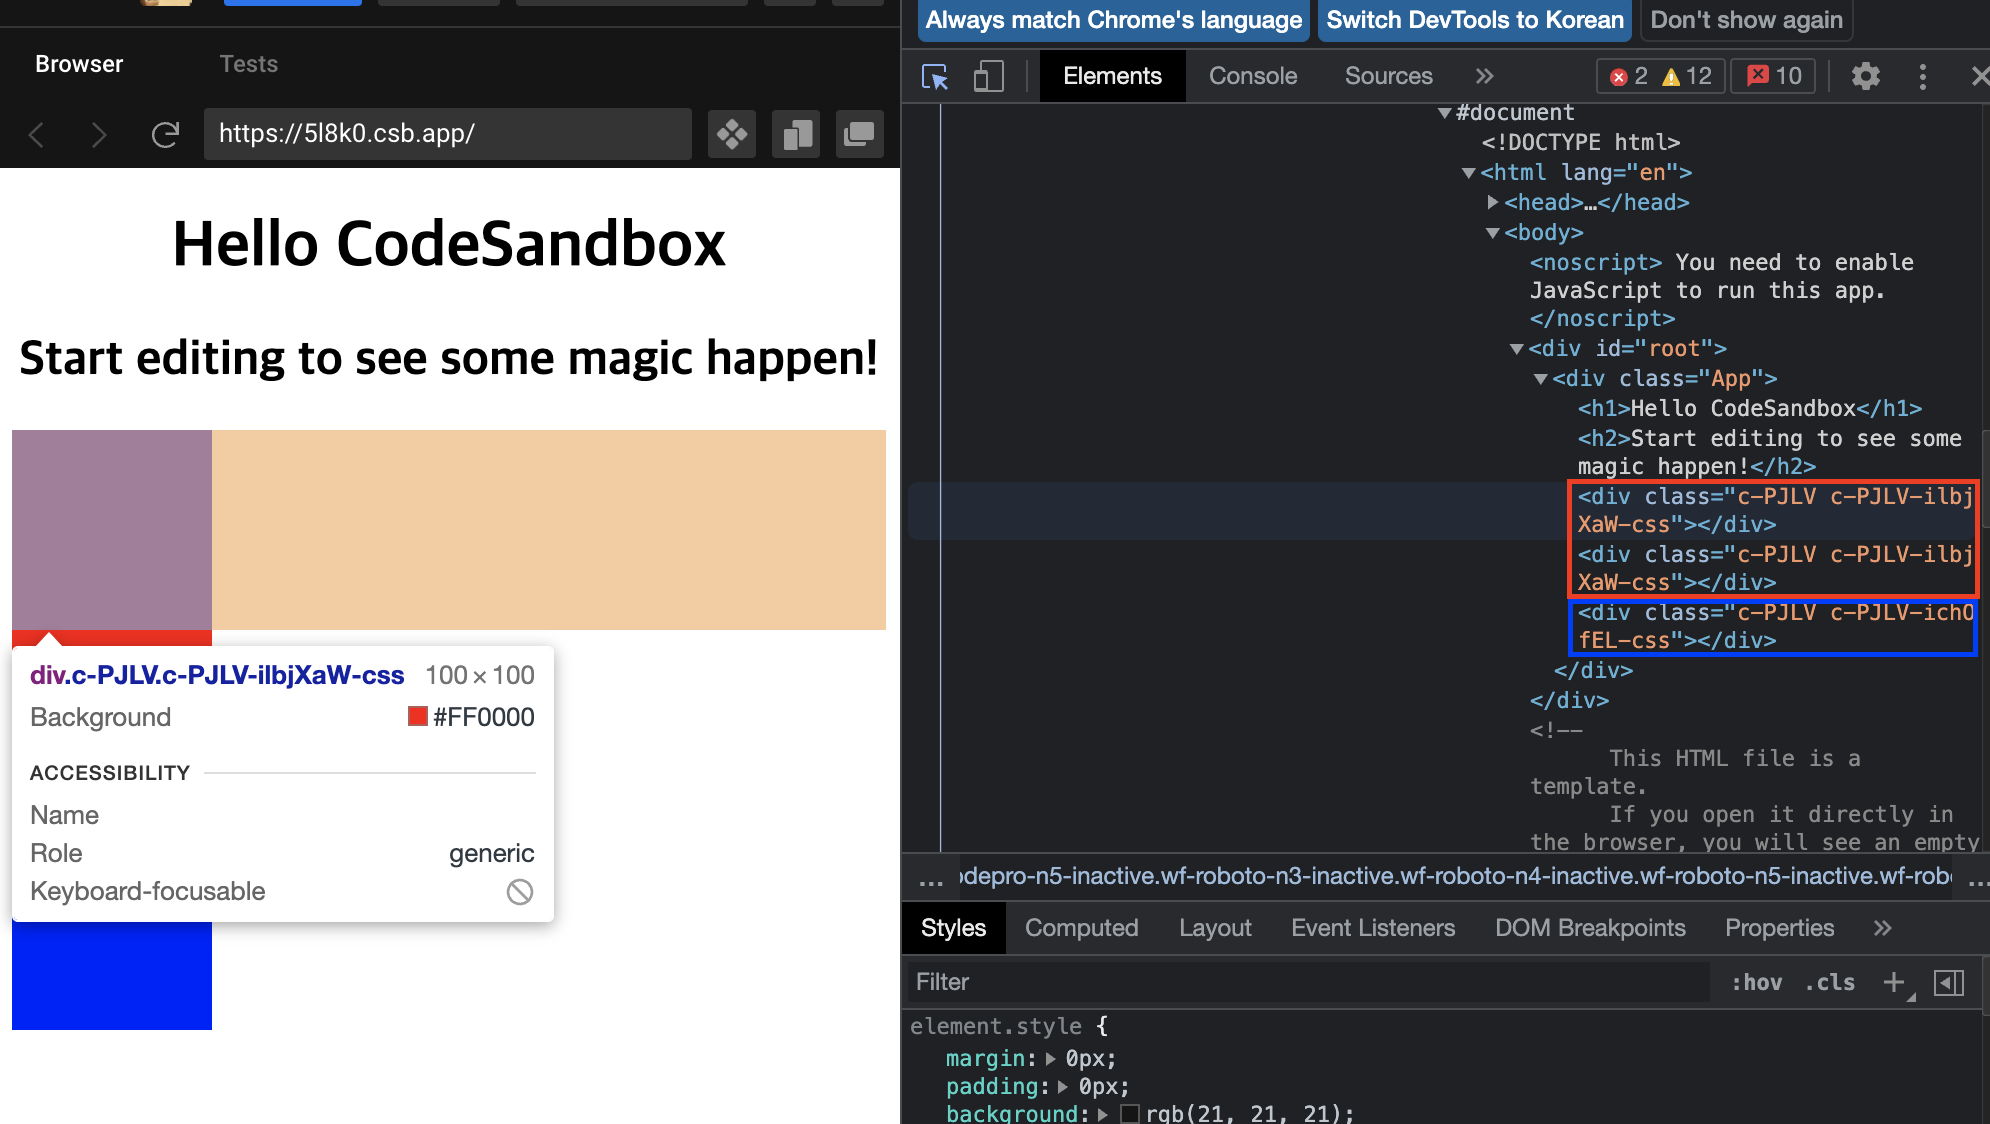Toggle the device toolbar icon

pyautogui.click(x=988, y=77)
